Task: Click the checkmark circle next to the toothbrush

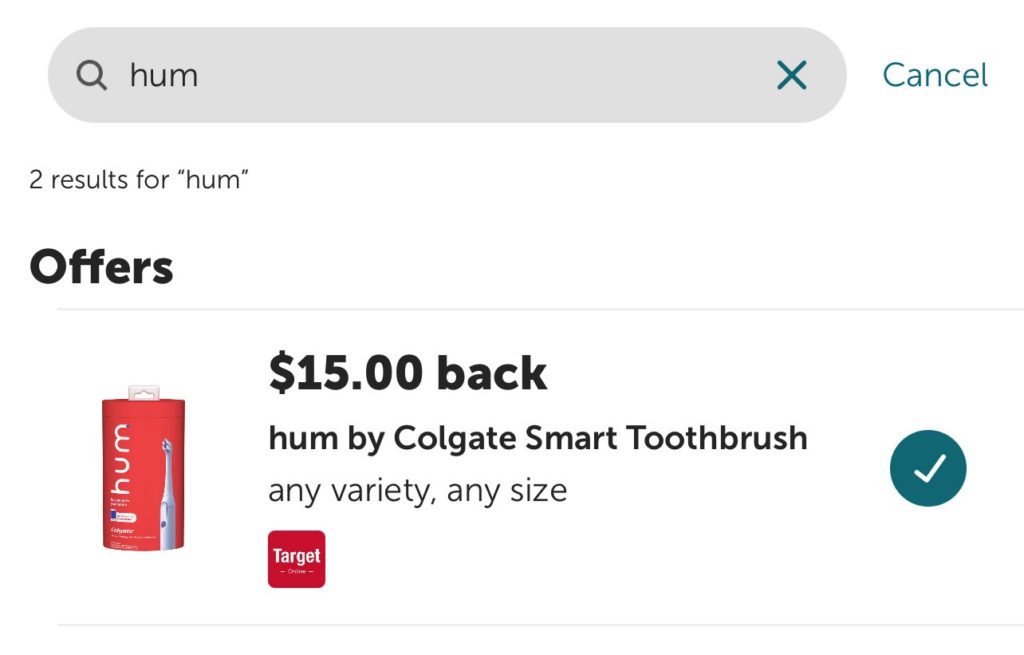Action: 928,467
